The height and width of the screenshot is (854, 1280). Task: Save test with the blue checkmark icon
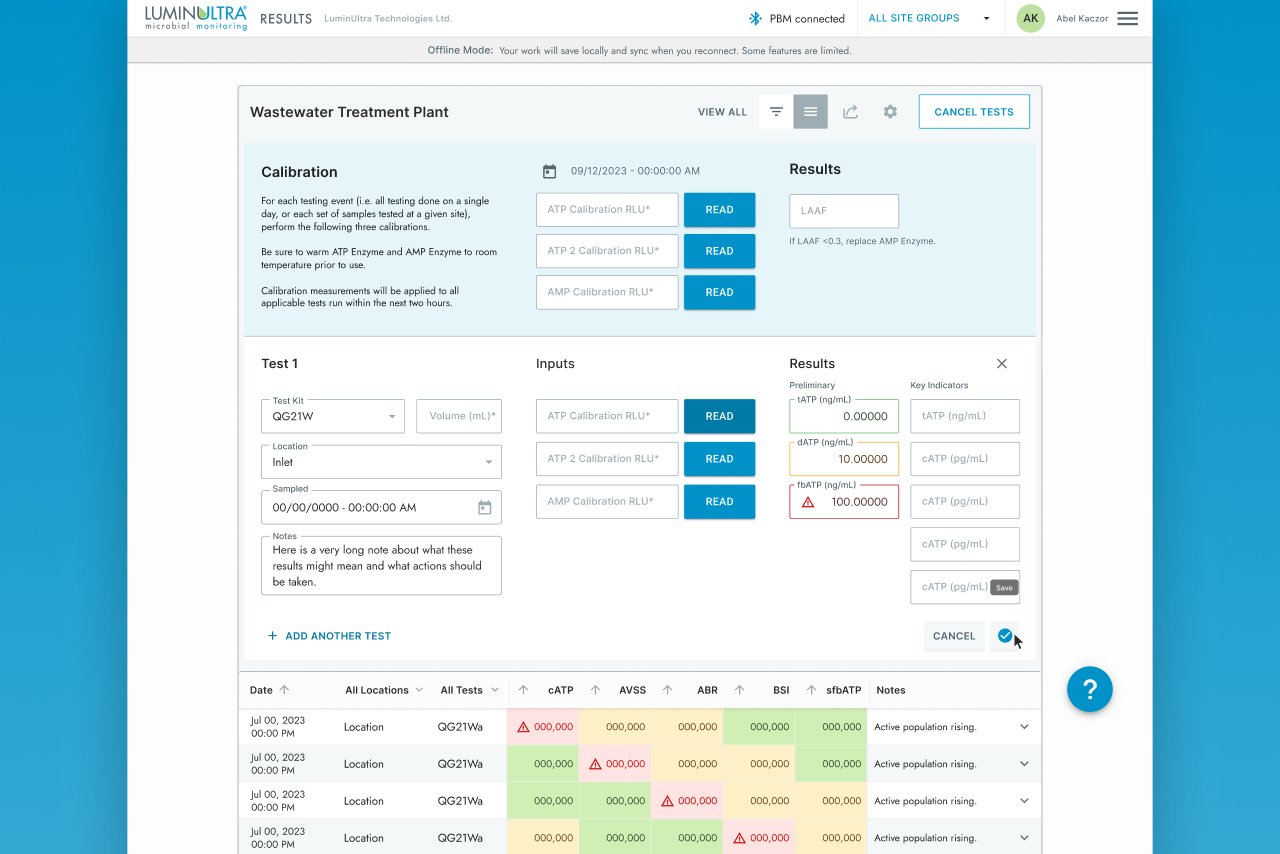point(1005,636)
